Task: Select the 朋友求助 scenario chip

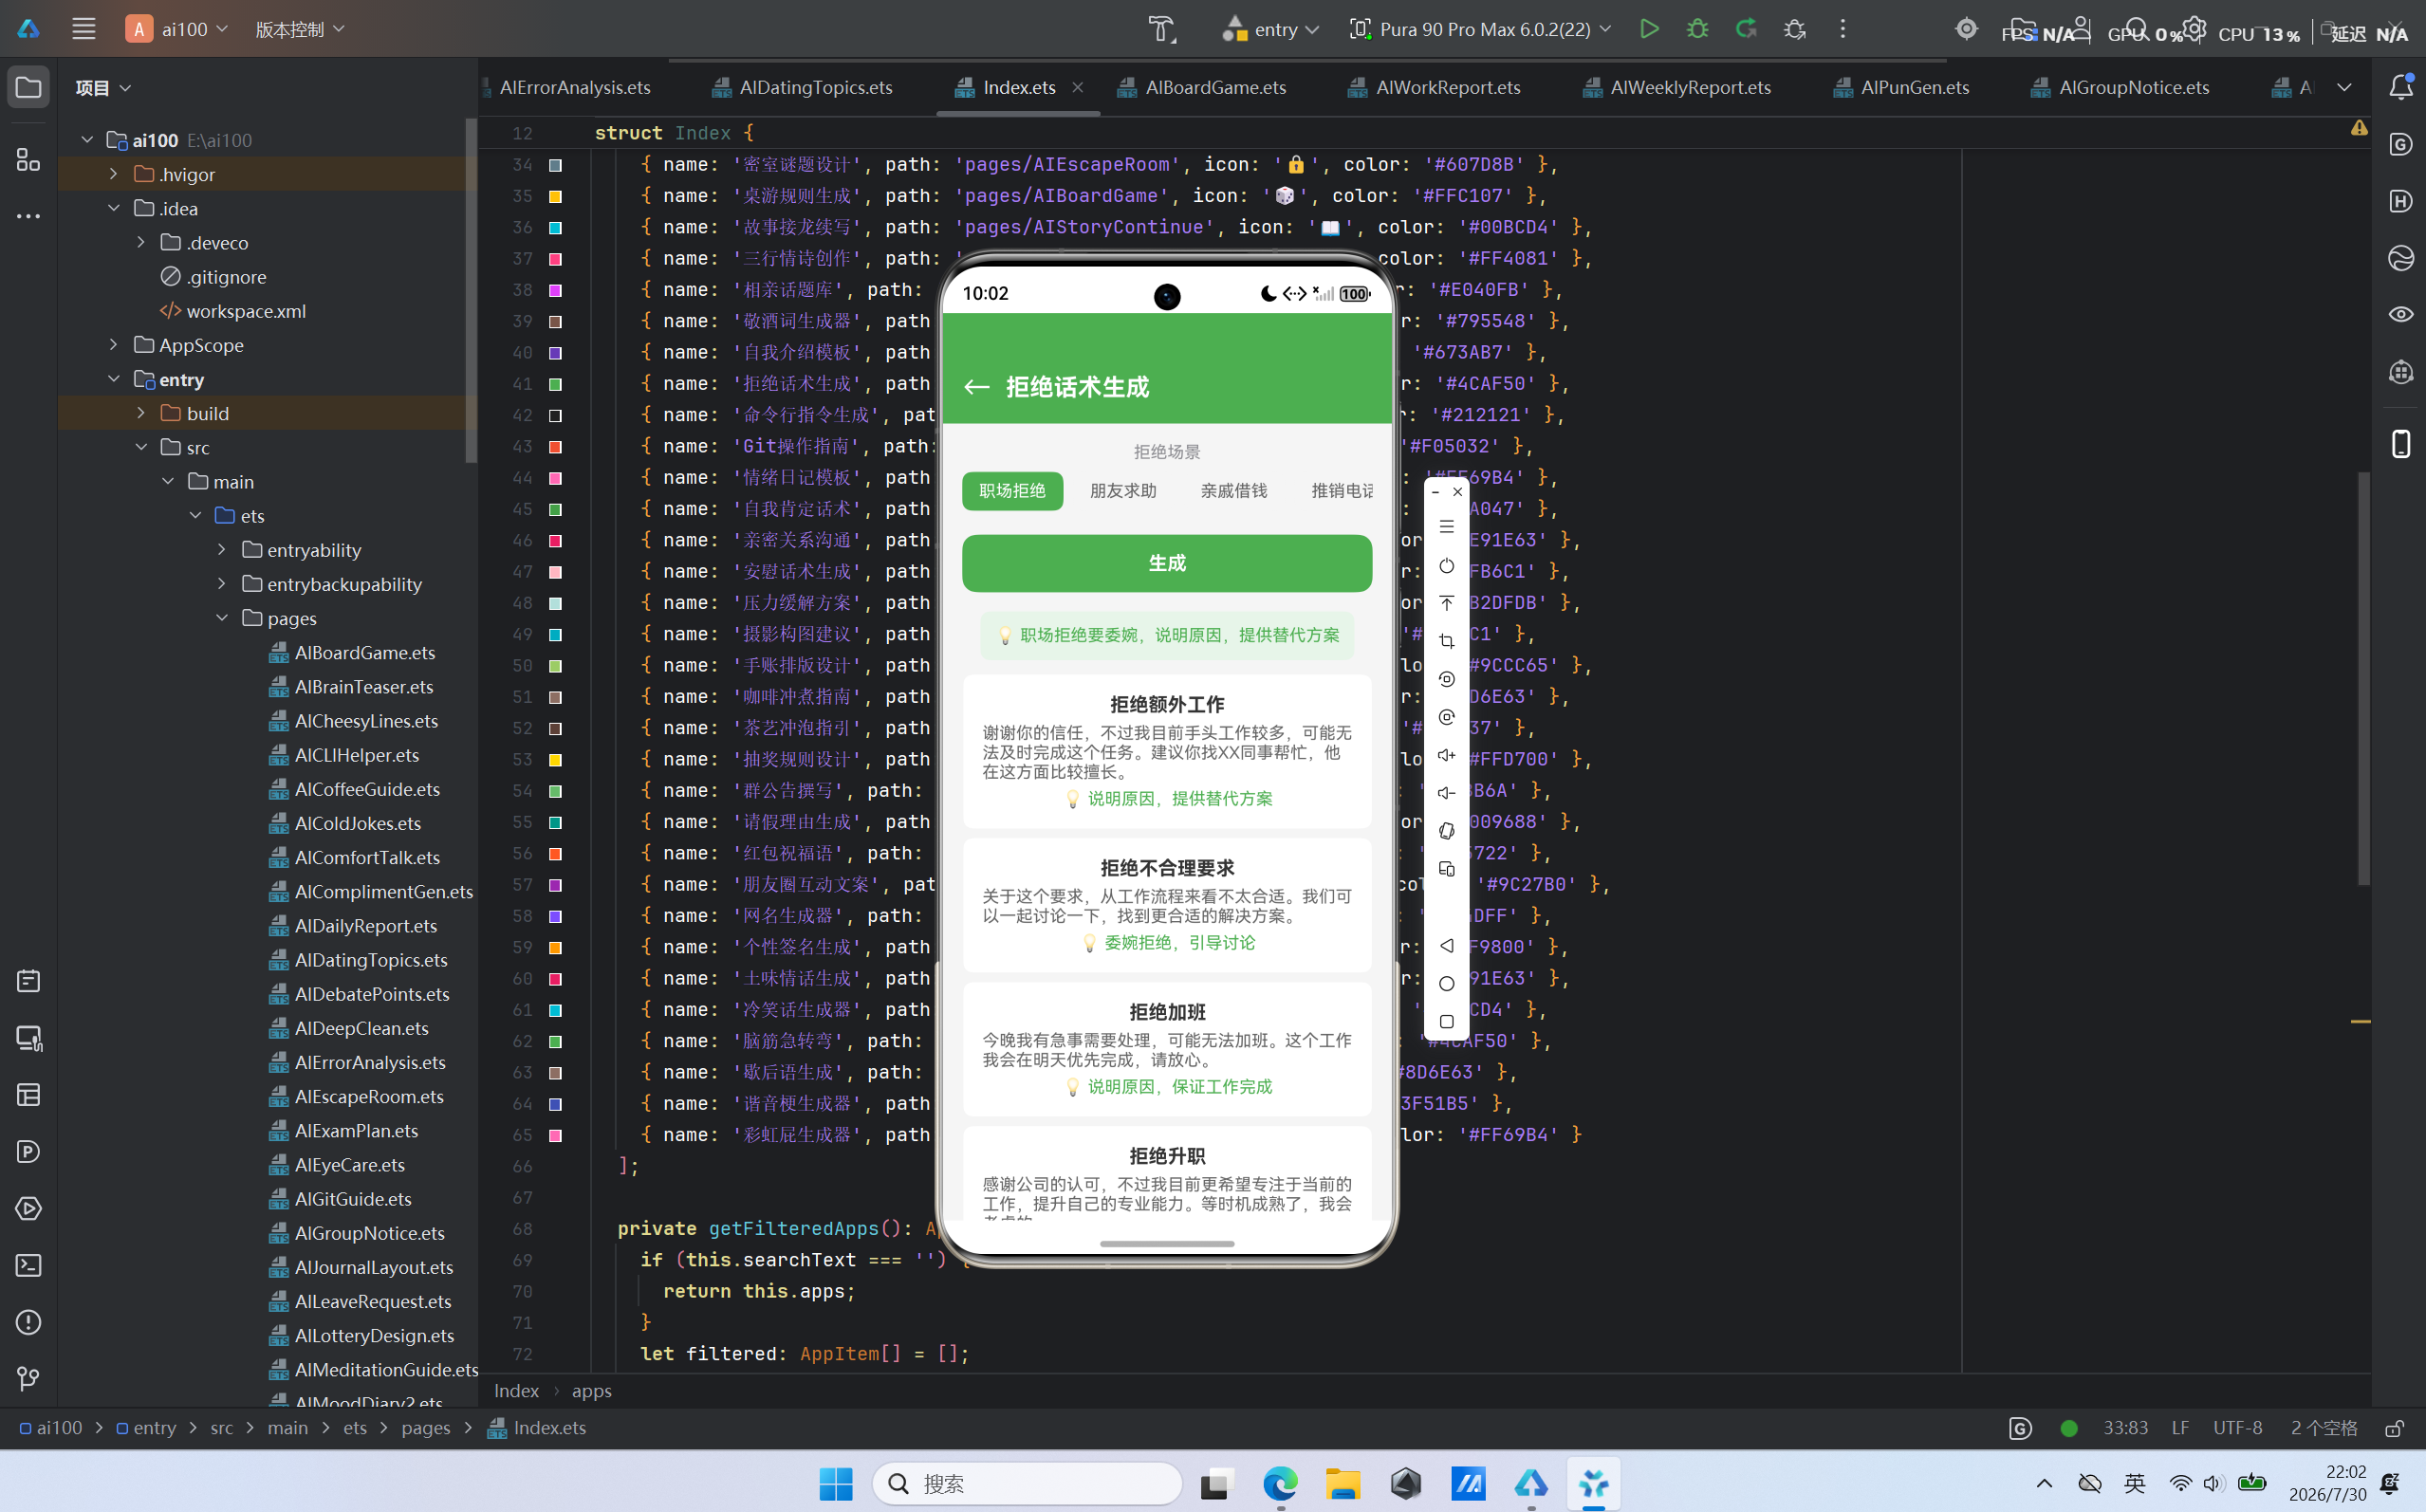Action: tap(1123, 491)
